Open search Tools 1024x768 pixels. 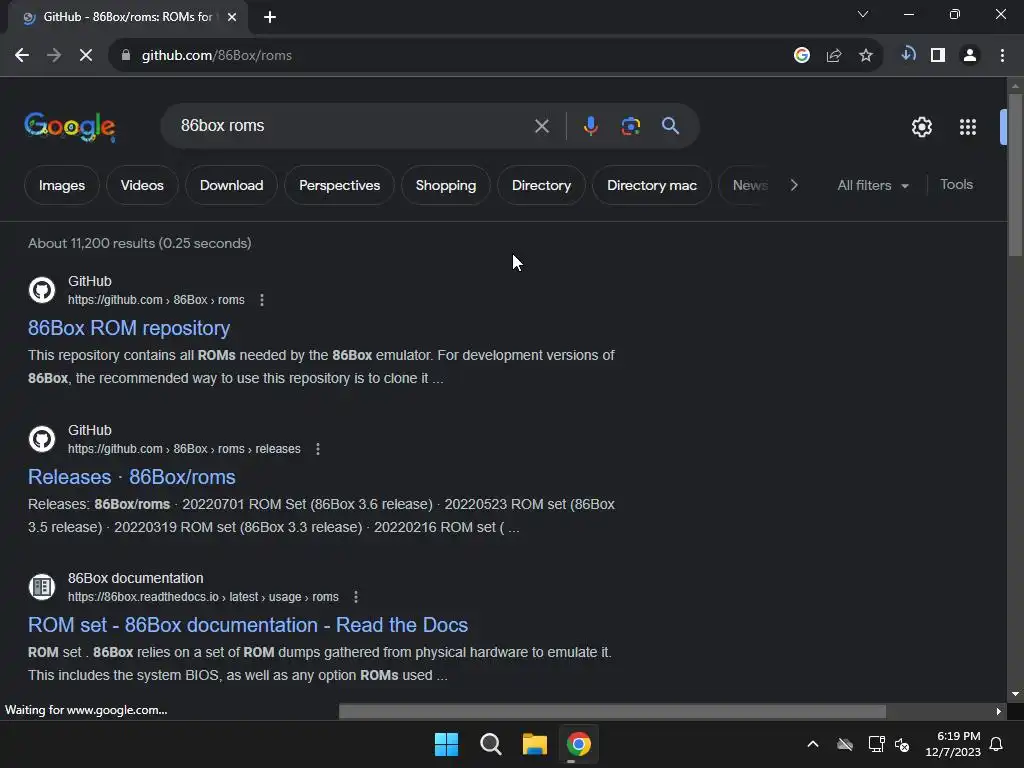[x=956, y=185]
